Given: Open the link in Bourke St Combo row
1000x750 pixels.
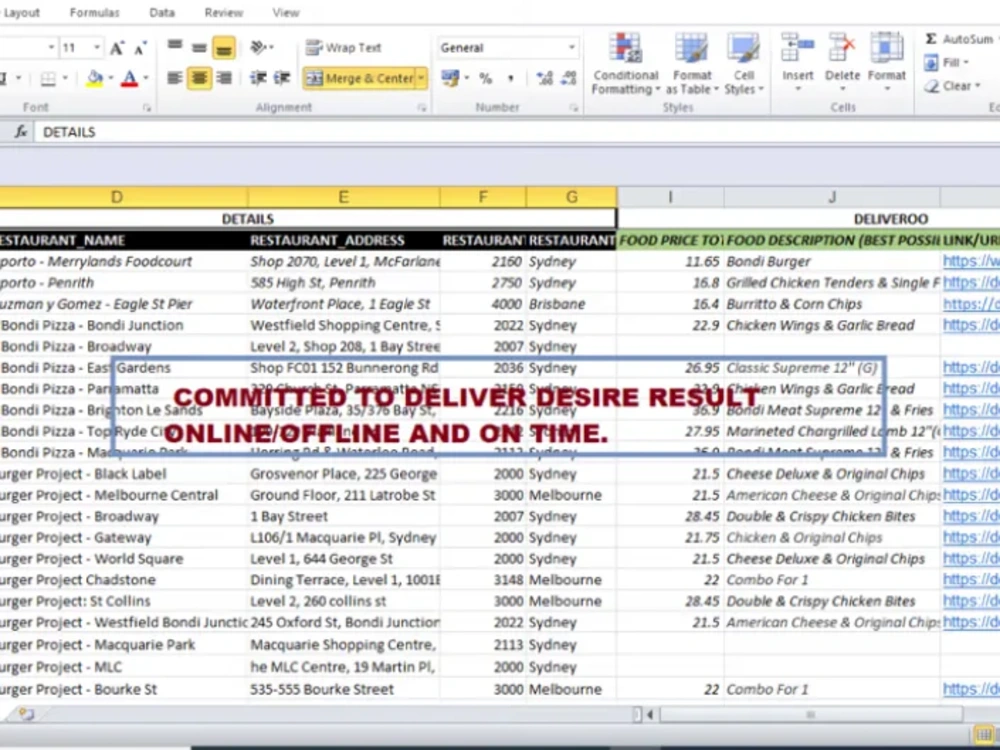Looking at the screenshot, I should click(971, 689).
